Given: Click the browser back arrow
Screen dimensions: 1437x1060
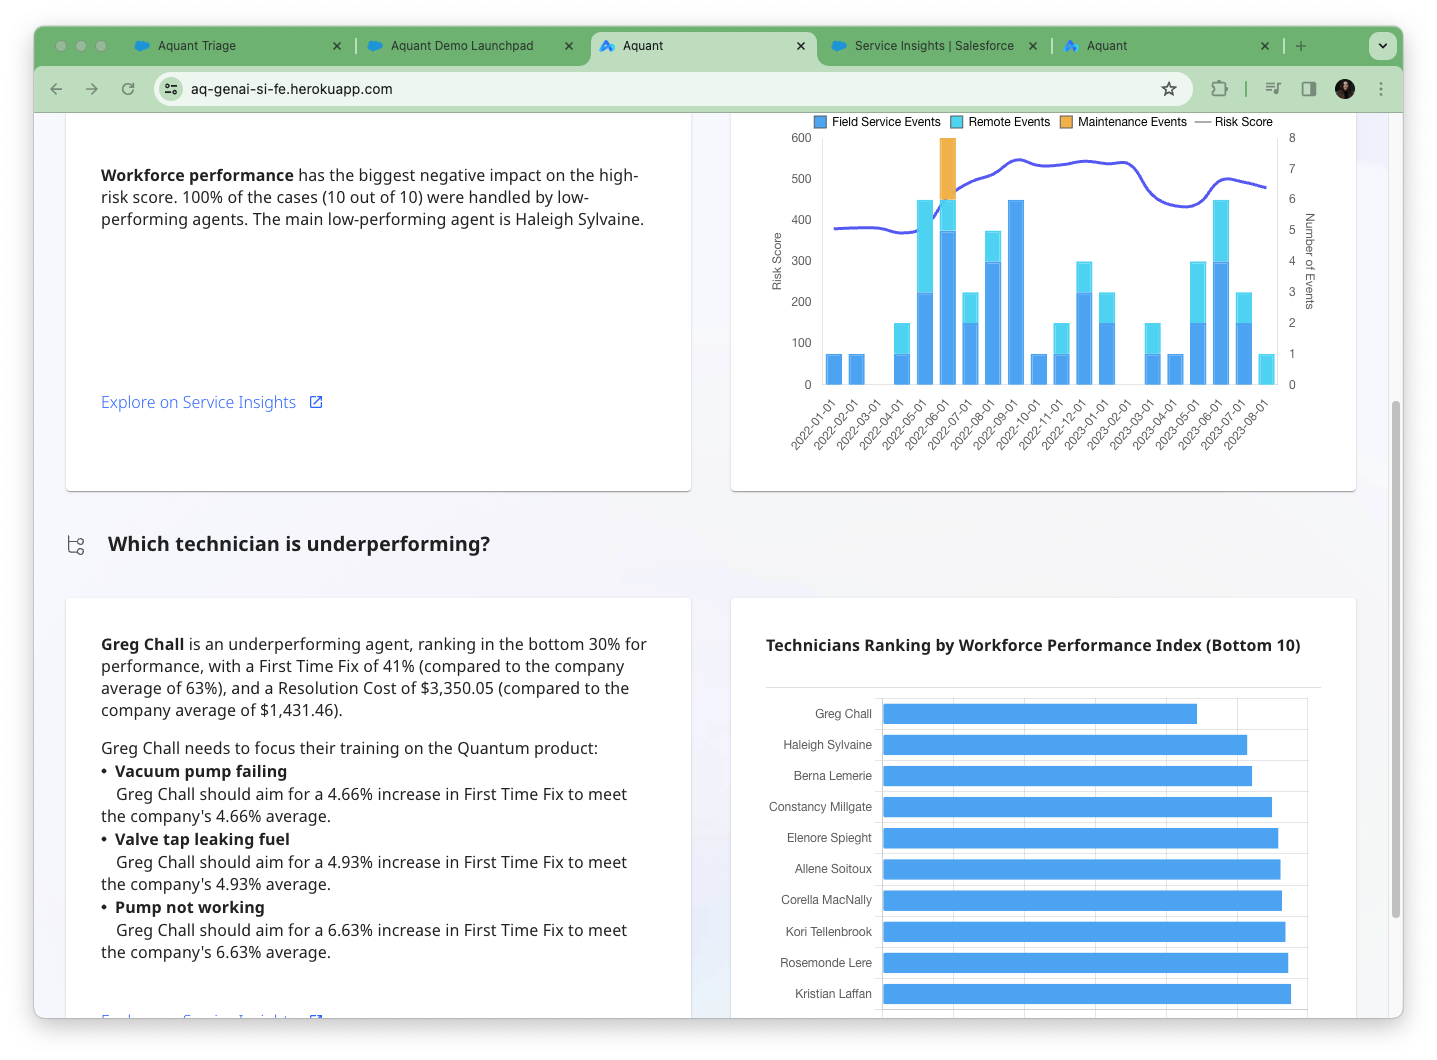Looking at the screenshot, I should click(x=56, y=89).
